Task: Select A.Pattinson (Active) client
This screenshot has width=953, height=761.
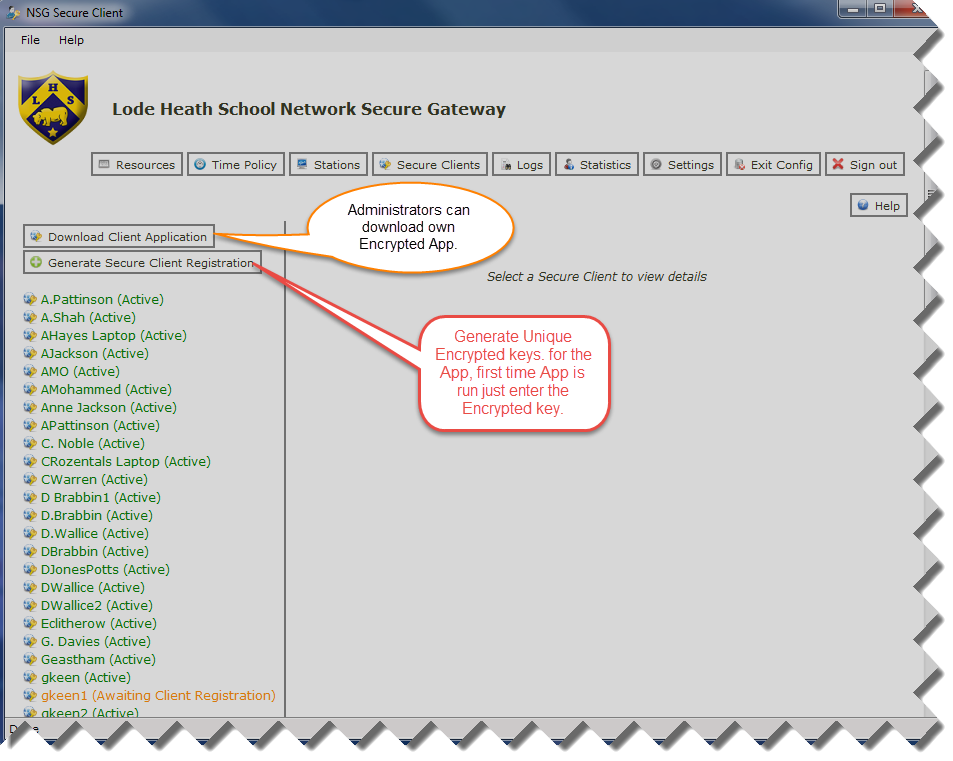Action: tap(101, 299)
